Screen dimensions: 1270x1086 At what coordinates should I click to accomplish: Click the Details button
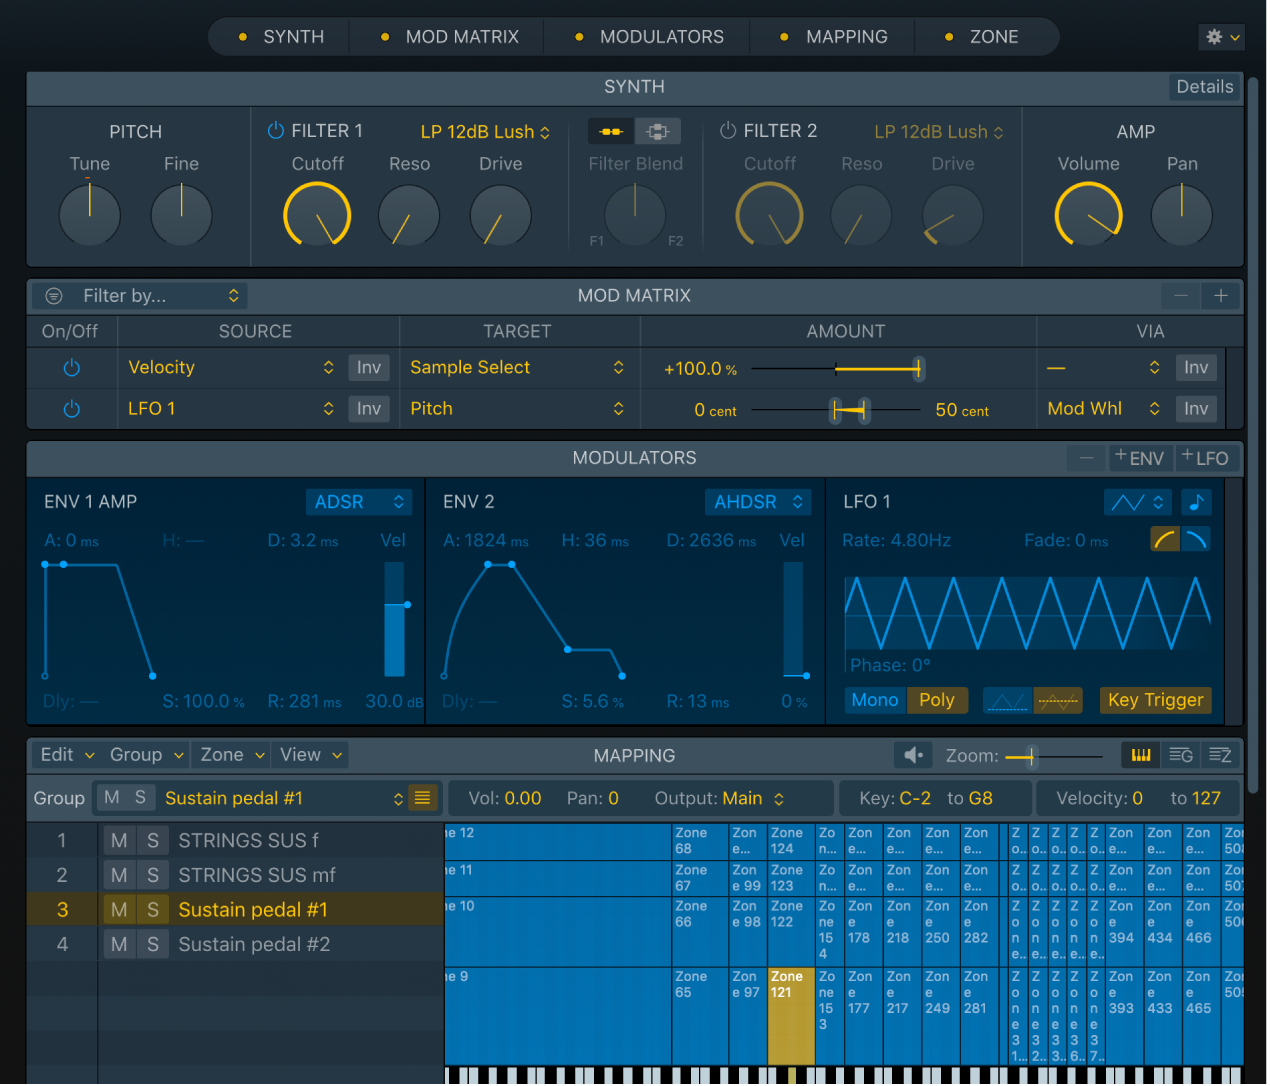pyautogui.click(x=1203, y=87)
